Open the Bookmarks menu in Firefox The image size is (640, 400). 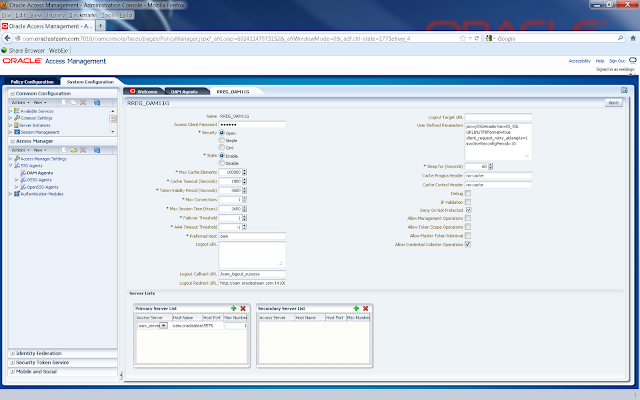[83, 15]
